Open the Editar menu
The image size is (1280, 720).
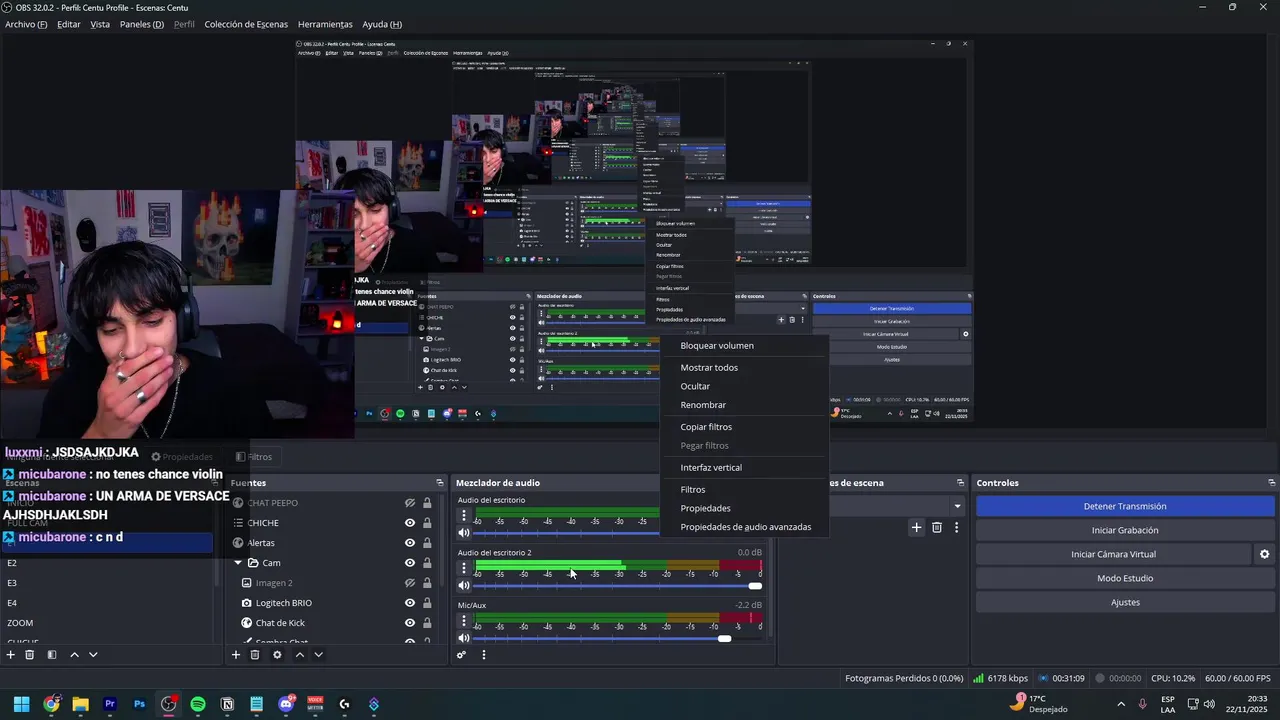(69, 24)
